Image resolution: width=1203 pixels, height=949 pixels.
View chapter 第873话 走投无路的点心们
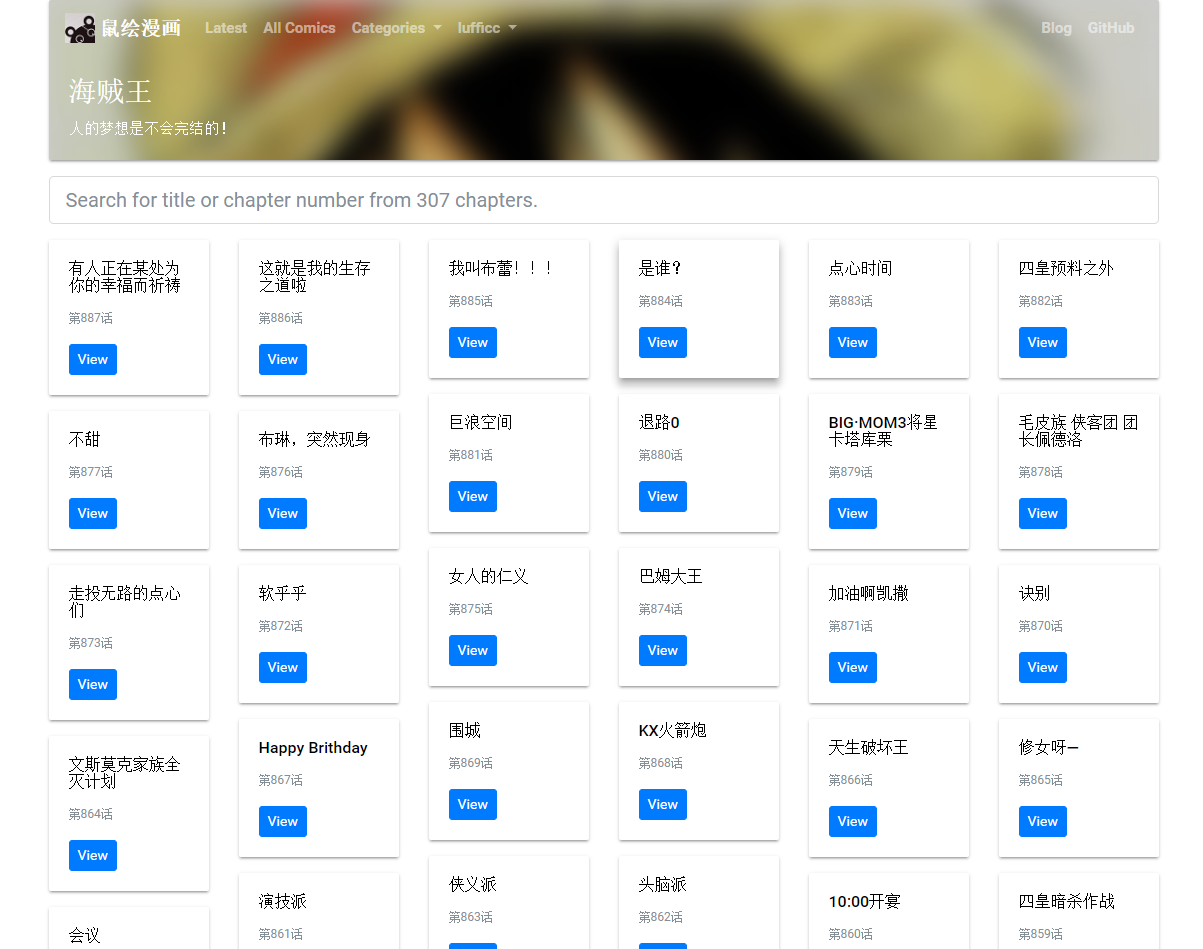click(x=93, y=685)
